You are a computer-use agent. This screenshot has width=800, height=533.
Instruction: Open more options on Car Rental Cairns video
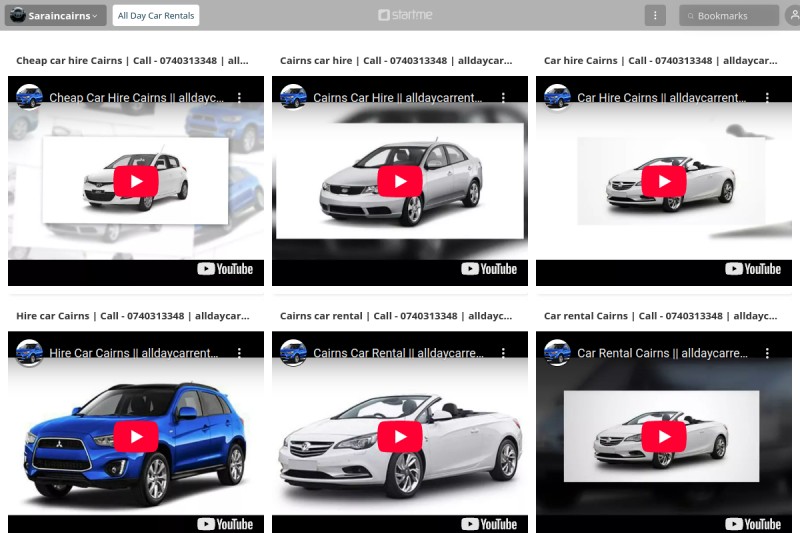(767, 353)
